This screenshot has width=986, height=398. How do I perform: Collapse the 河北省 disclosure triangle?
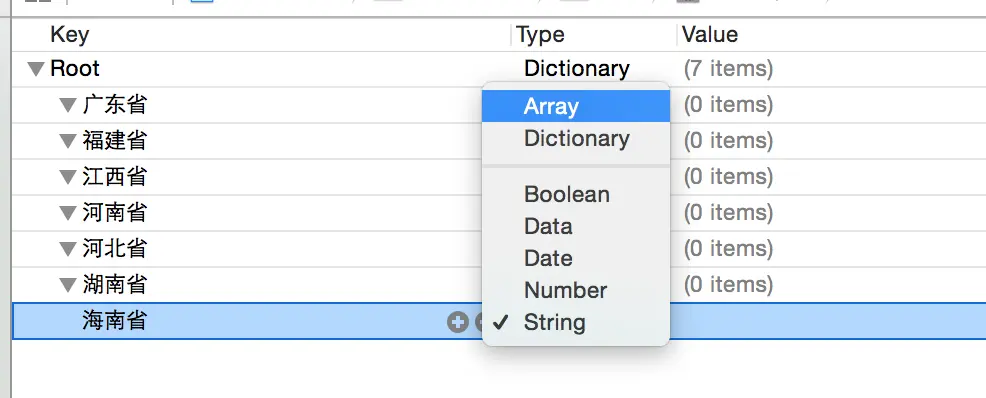68,250
